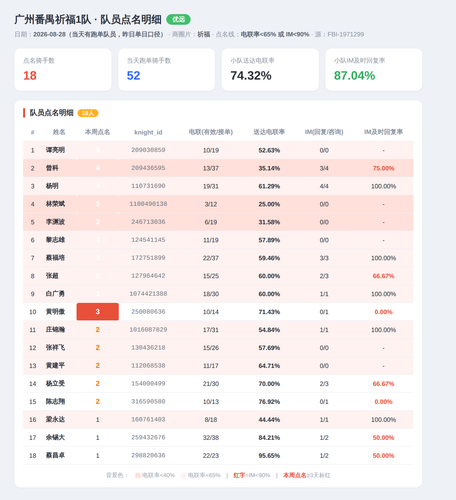456x500 pixels.
Task: Click the 6/19 电联 value
Action: pos(211,222)
